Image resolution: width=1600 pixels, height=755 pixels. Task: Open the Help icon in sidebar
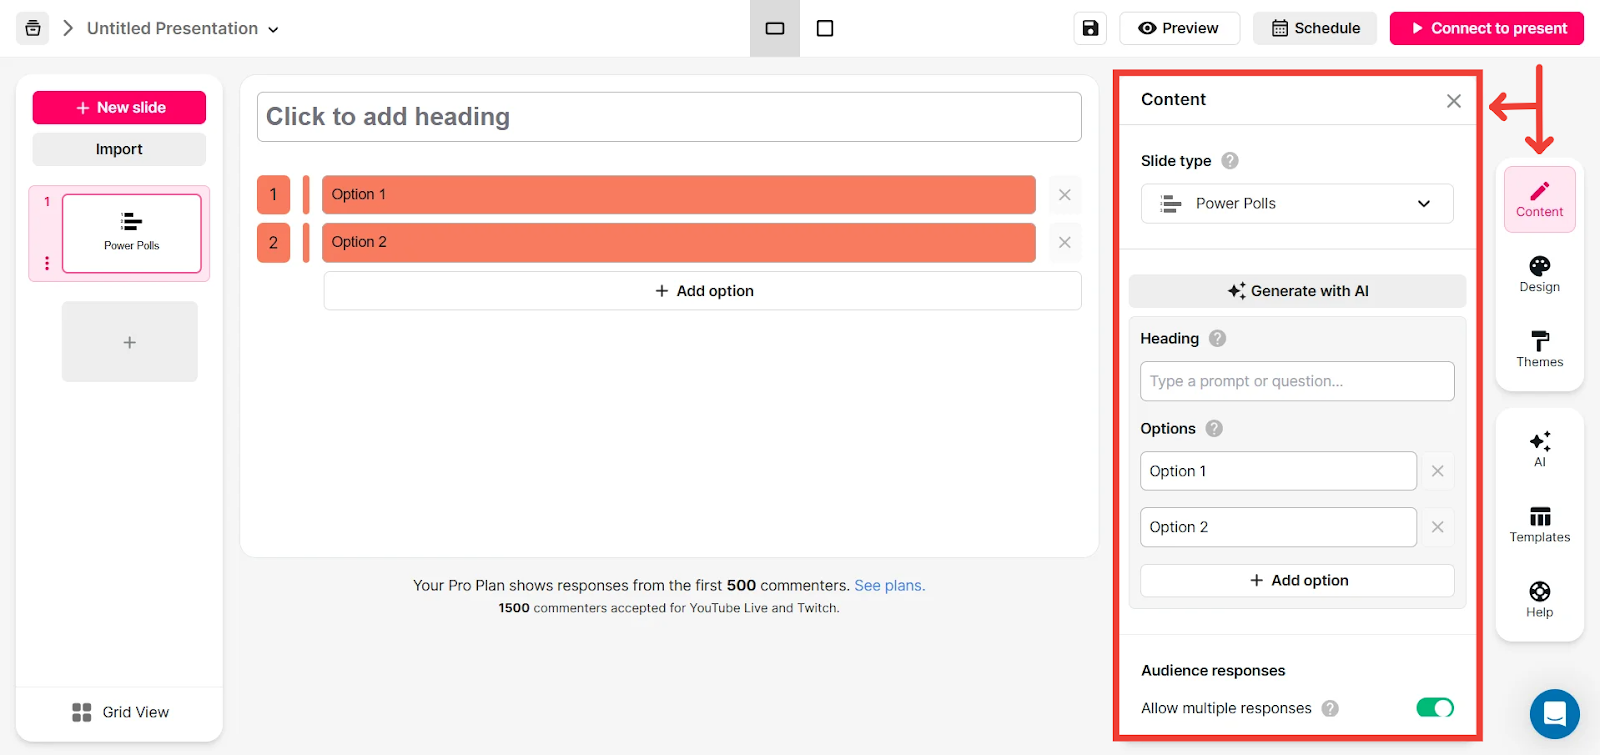[1539, 599]
